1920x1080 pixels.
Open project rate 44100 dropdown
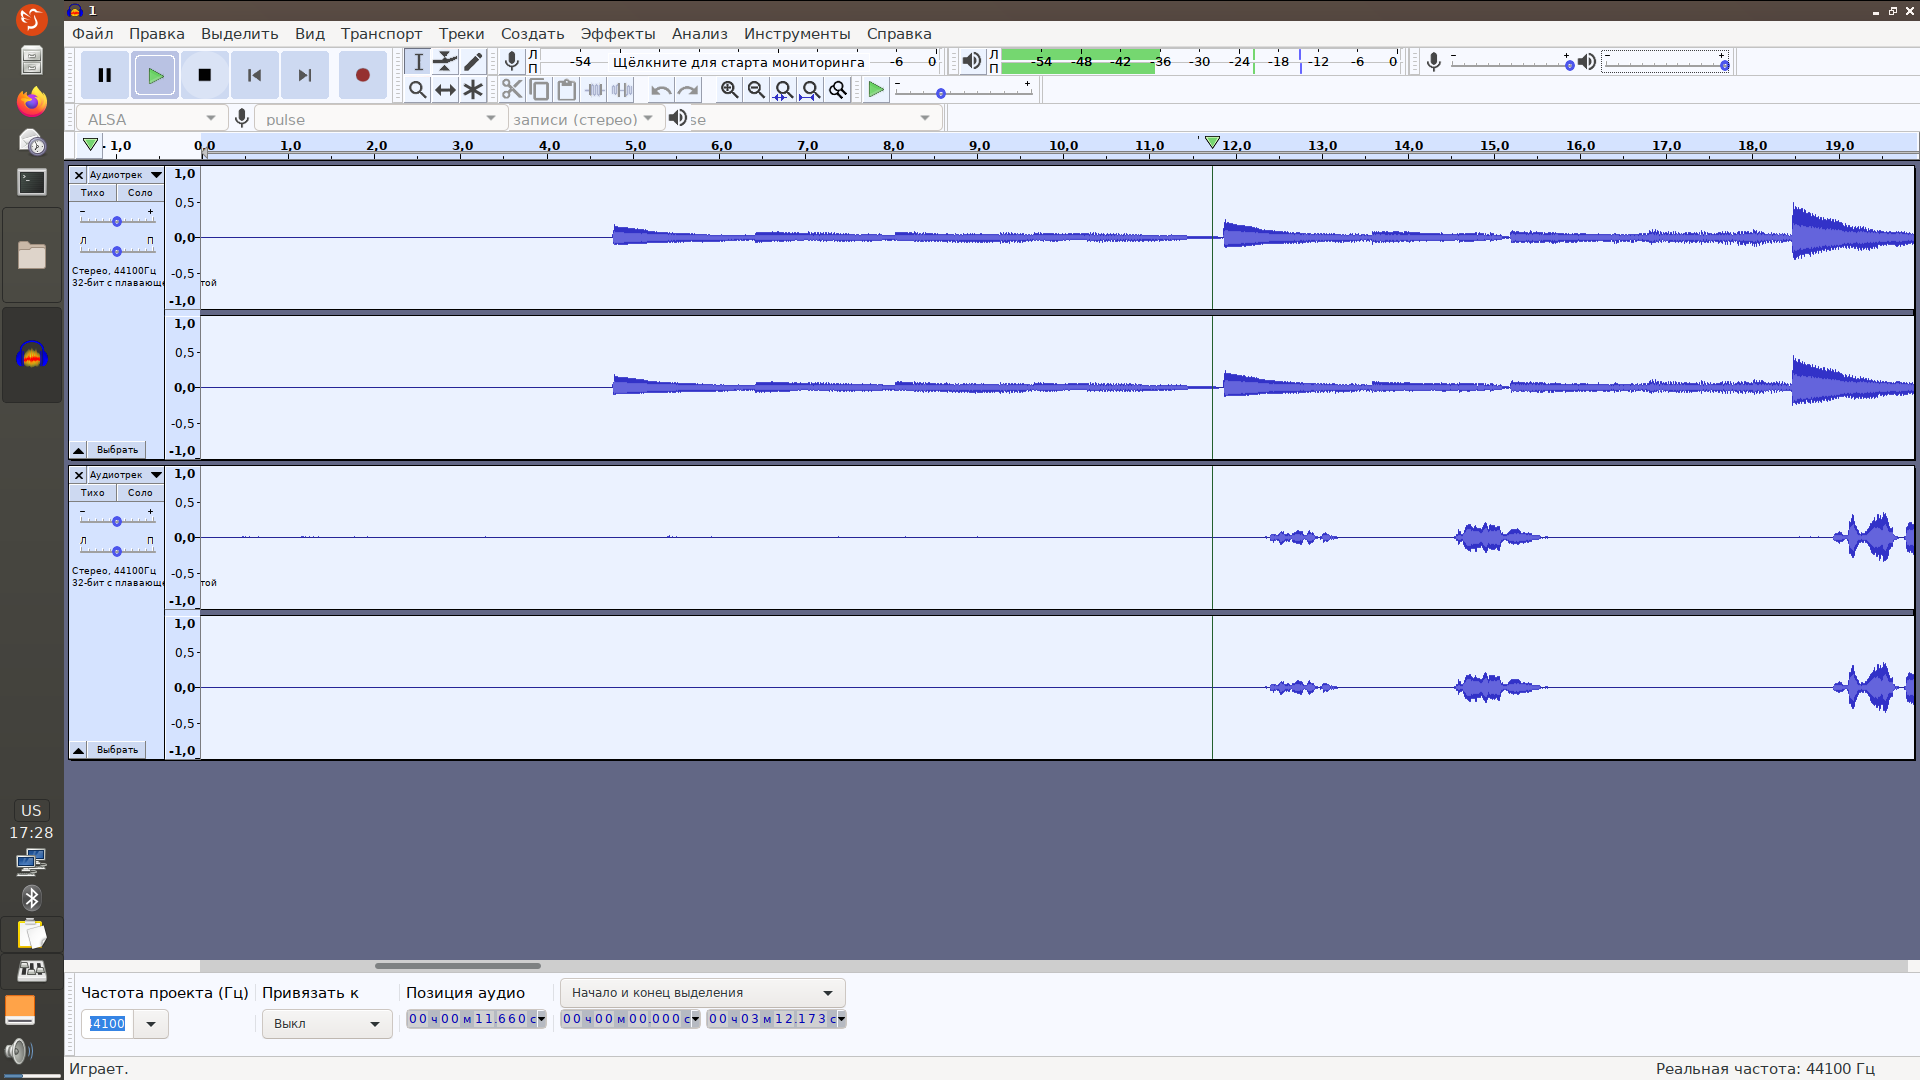151,1024
